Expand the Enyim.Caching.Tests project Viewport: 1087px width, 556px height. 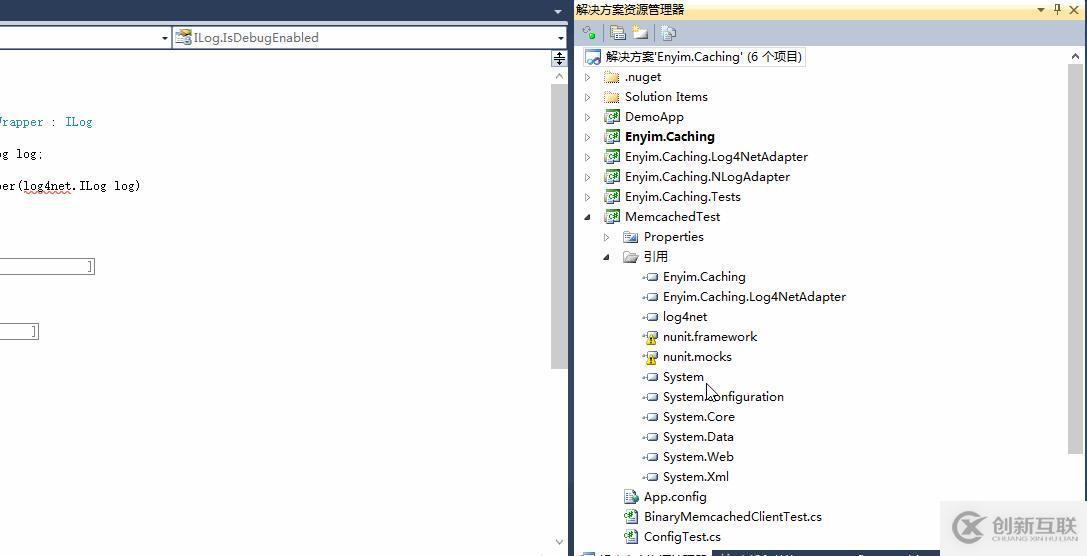click(x=588, y=198)
